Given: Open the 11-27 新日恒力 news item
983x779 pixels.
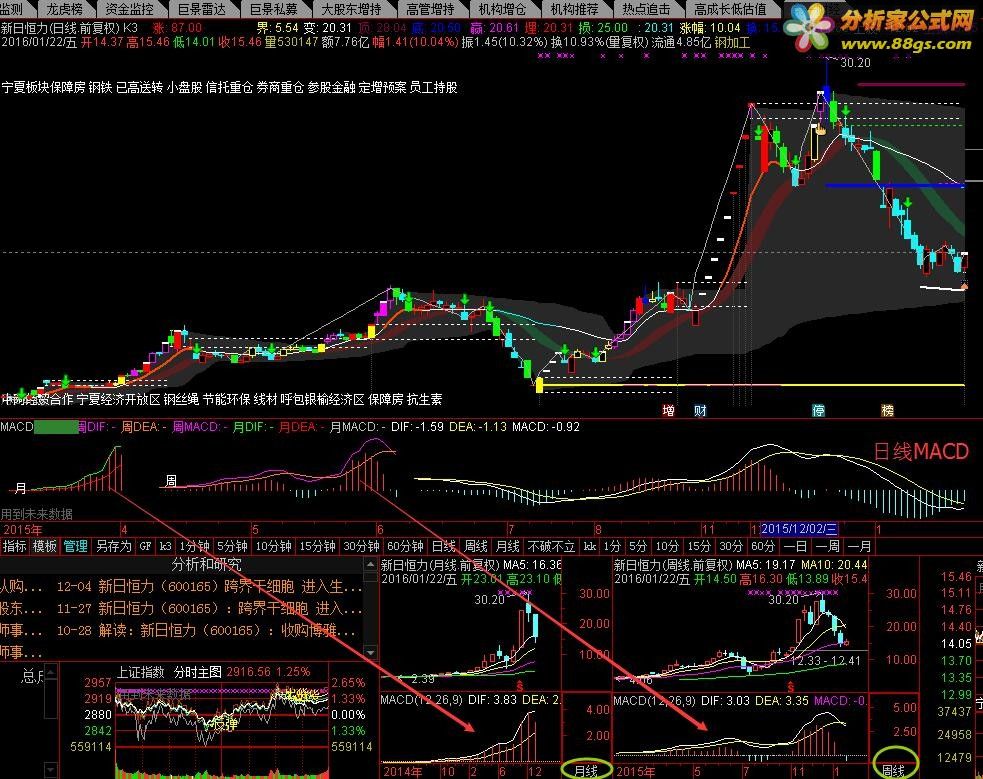Looking at the screenshot, I should tap(209, 608).
